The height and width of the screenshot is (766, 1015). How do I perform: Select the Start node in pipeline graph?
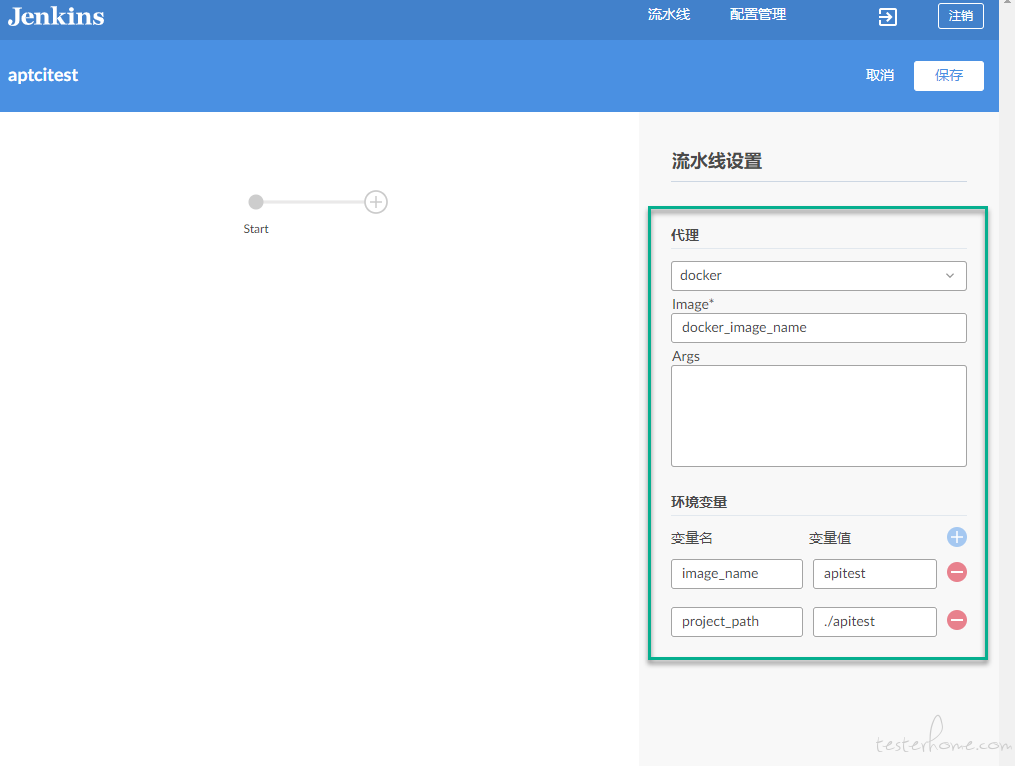tap(256, 202)
